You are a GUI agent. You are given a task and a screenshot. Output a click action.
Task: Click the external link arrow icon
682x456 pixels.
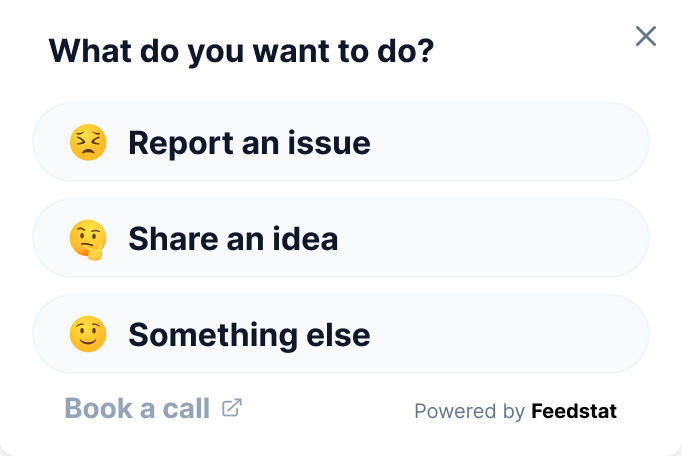(232, 408)
